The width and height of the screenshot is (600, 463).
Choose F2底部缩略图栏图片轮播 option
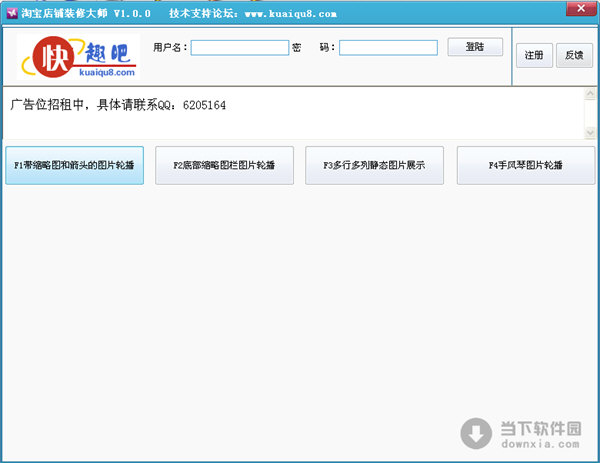(225, 165)
